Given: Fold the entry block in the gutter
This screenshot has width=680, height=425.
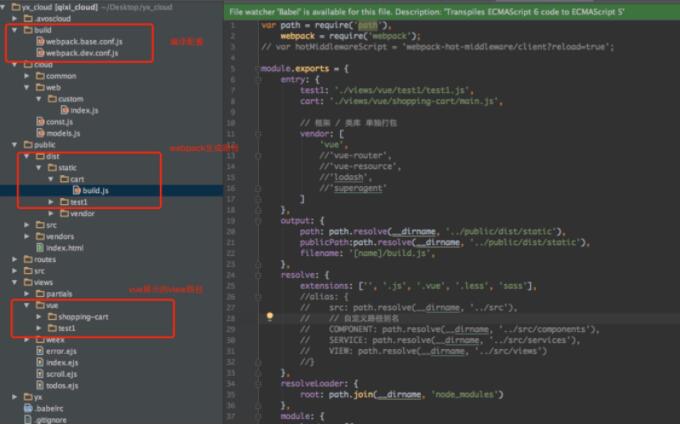Looking at the screenshot, I should point(258,79).
